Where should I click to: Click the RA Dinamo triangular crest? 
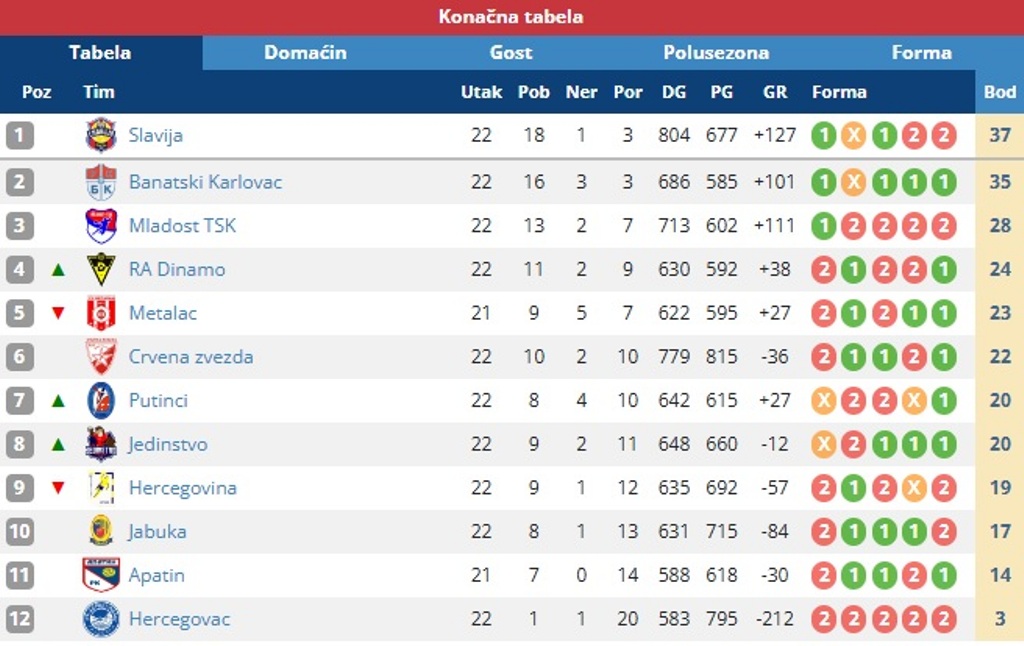click(x=101, y=269)
